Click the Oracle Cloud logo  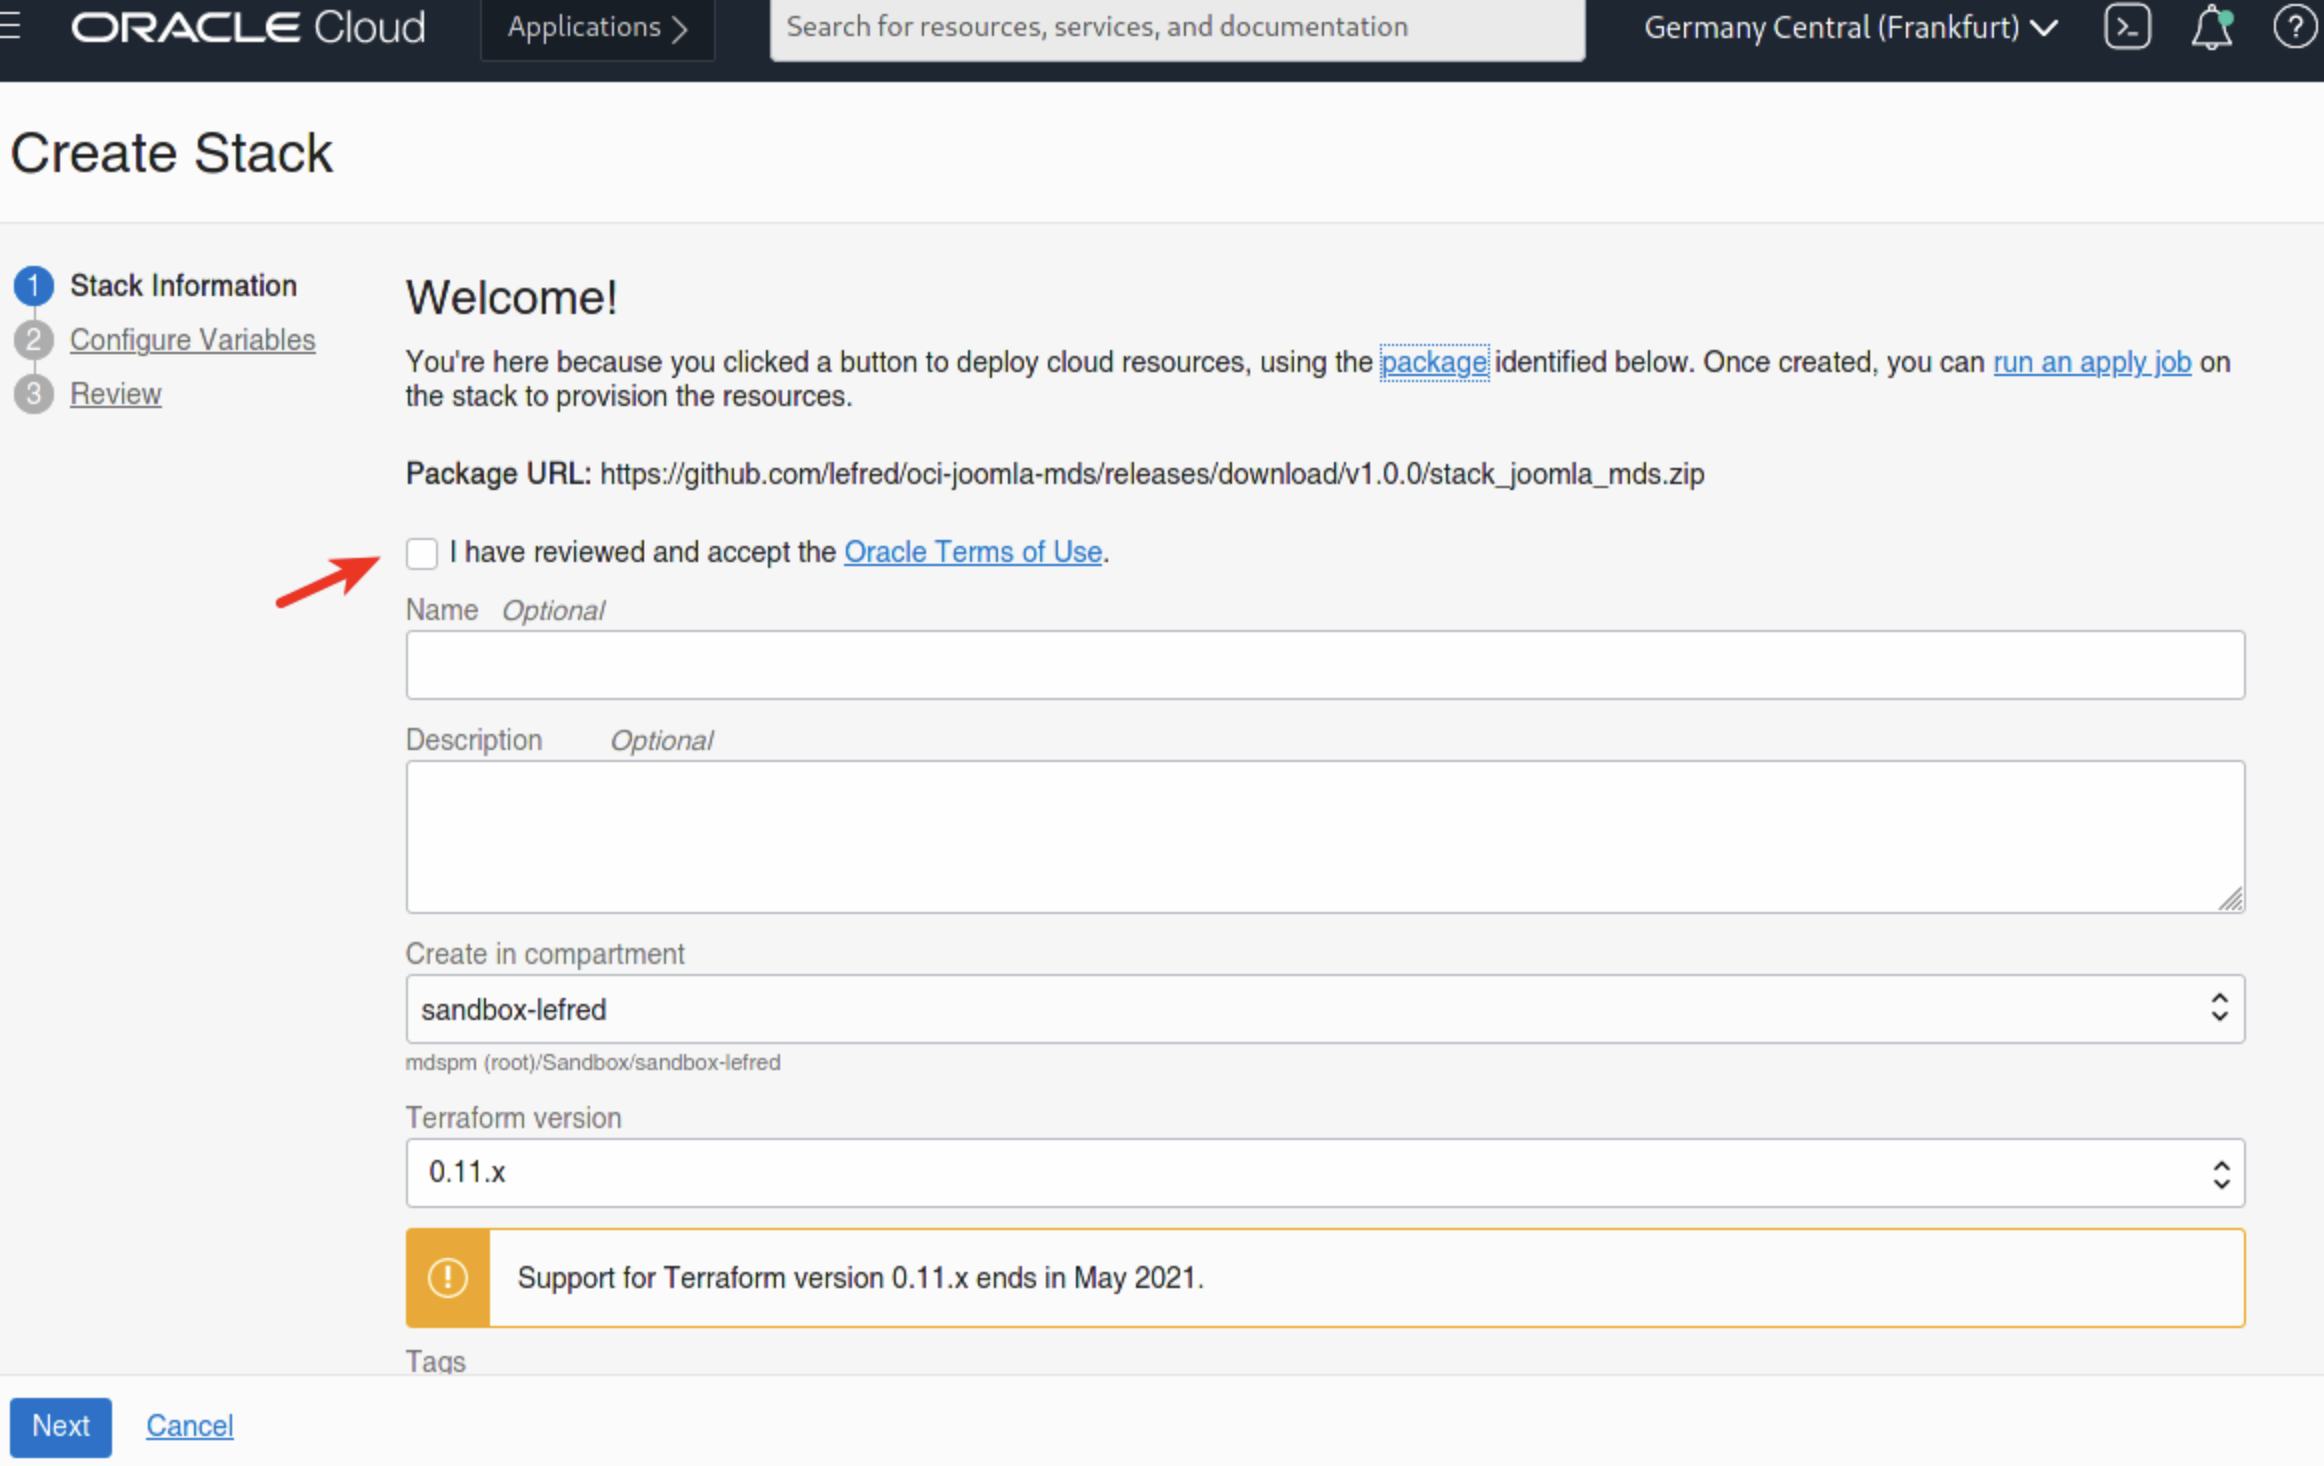[x=248, y=27]
